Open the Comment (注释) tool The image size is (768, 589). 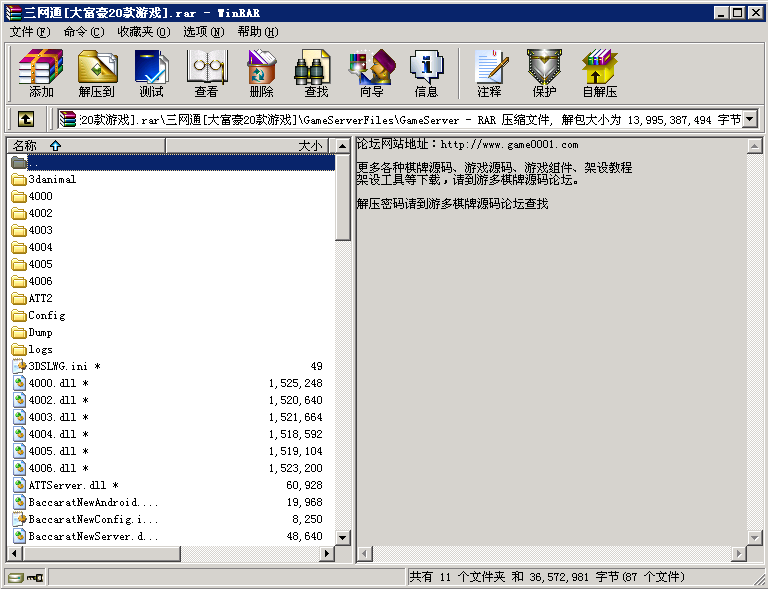tap(489, 73)
